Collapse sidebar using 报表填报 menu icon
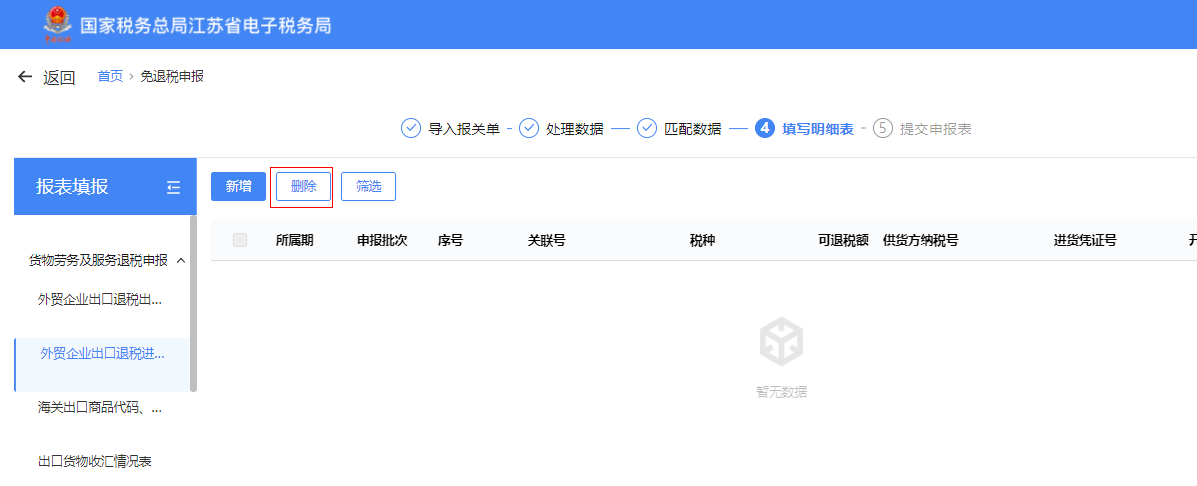The image size is (1197, 486). click(x=174, y=187)
